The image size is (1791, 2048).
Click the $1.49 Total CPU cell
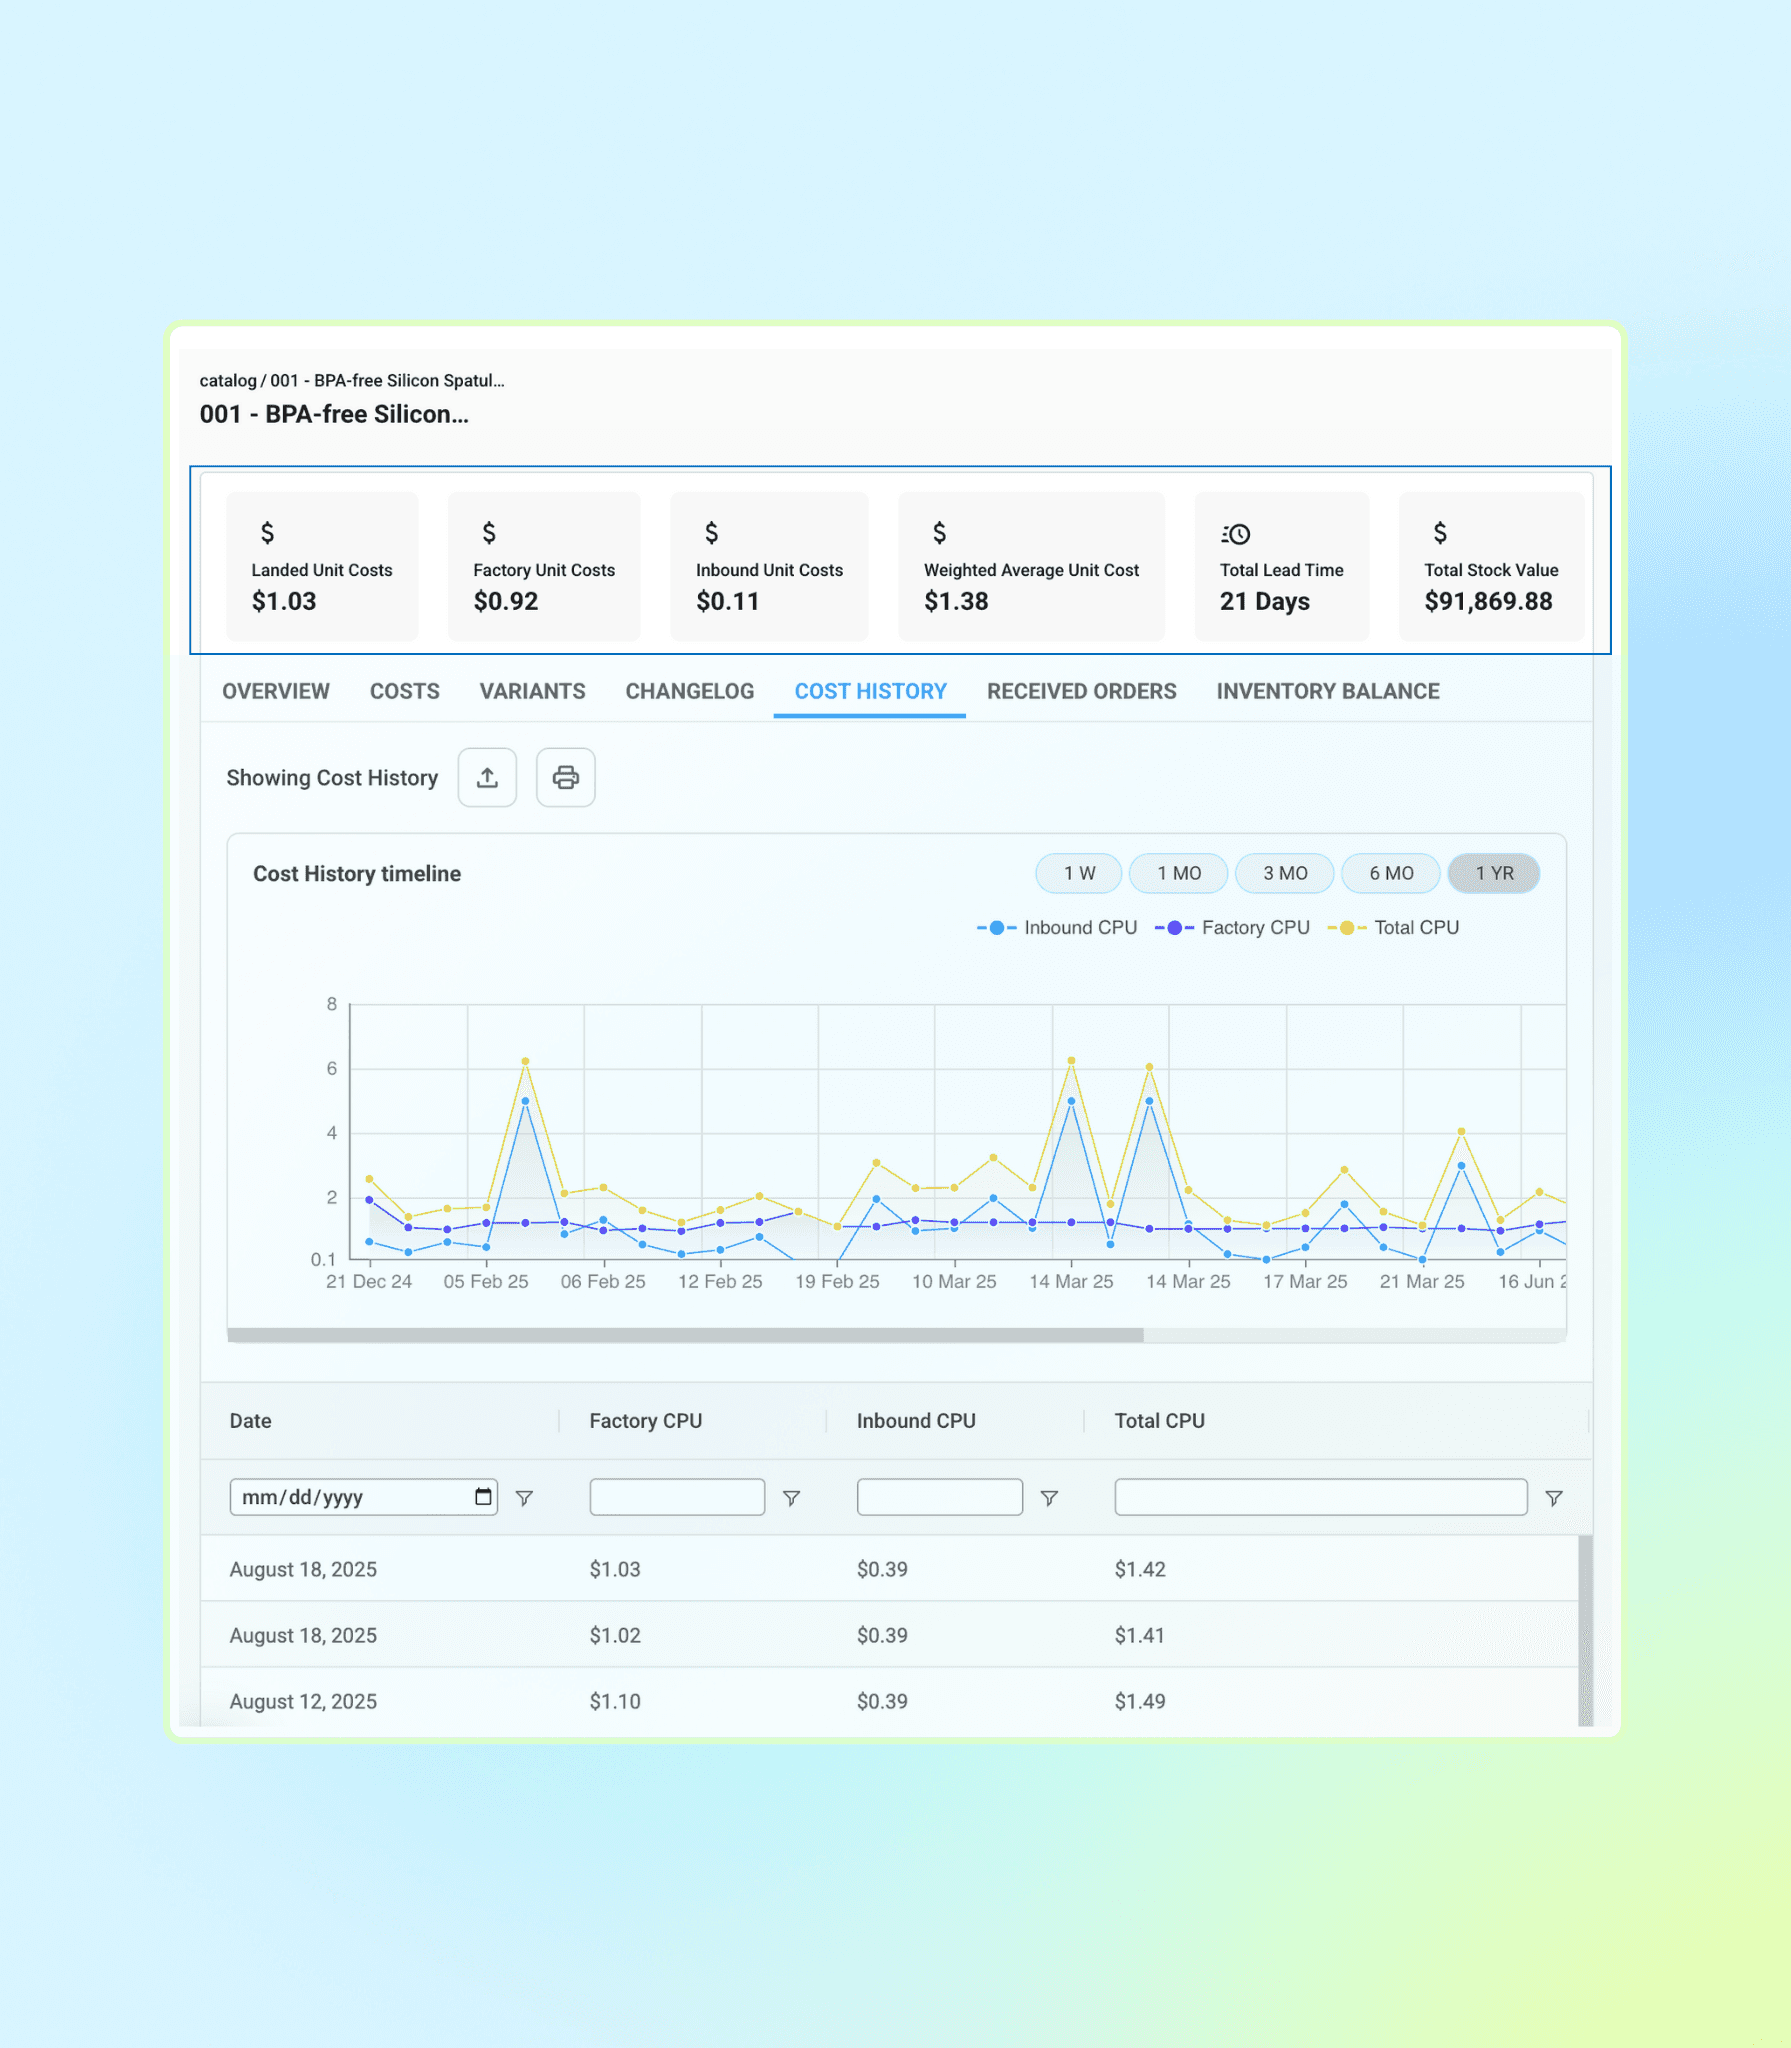click(1140, 1701)
